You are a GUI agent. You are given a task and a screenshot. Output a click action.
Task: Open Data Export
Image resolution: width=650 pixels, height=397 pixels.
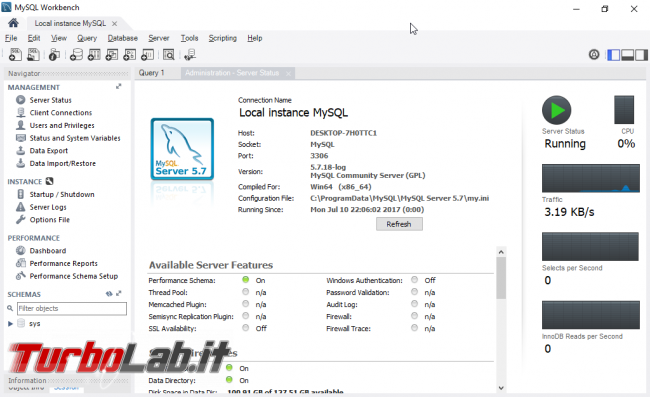click(x=49, y=151)
